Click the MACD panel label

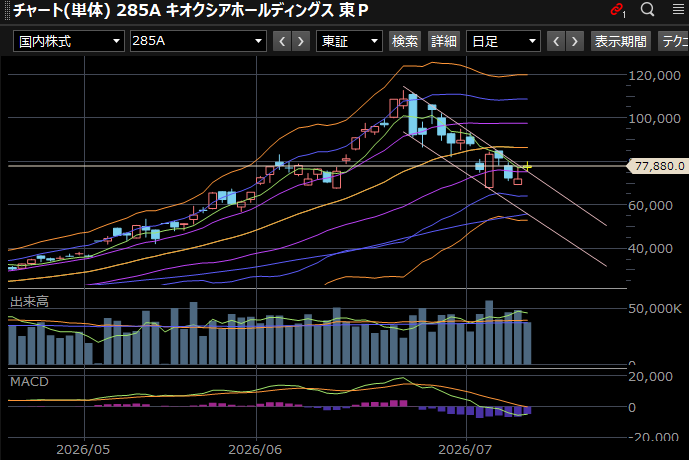29,381
